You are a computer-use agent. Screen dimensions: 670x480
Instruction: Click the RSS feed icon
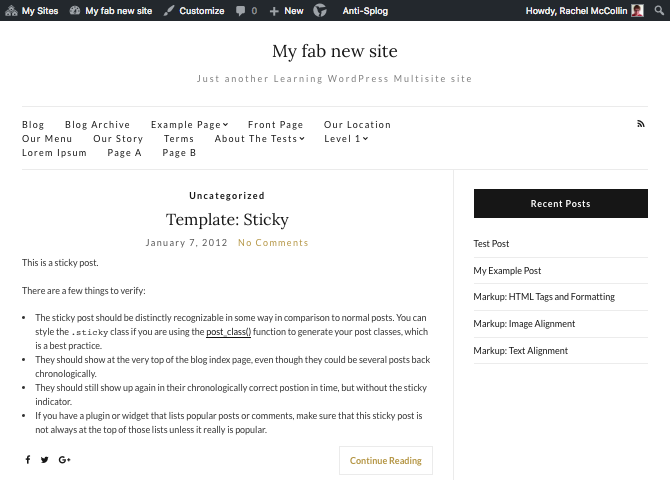641,124
